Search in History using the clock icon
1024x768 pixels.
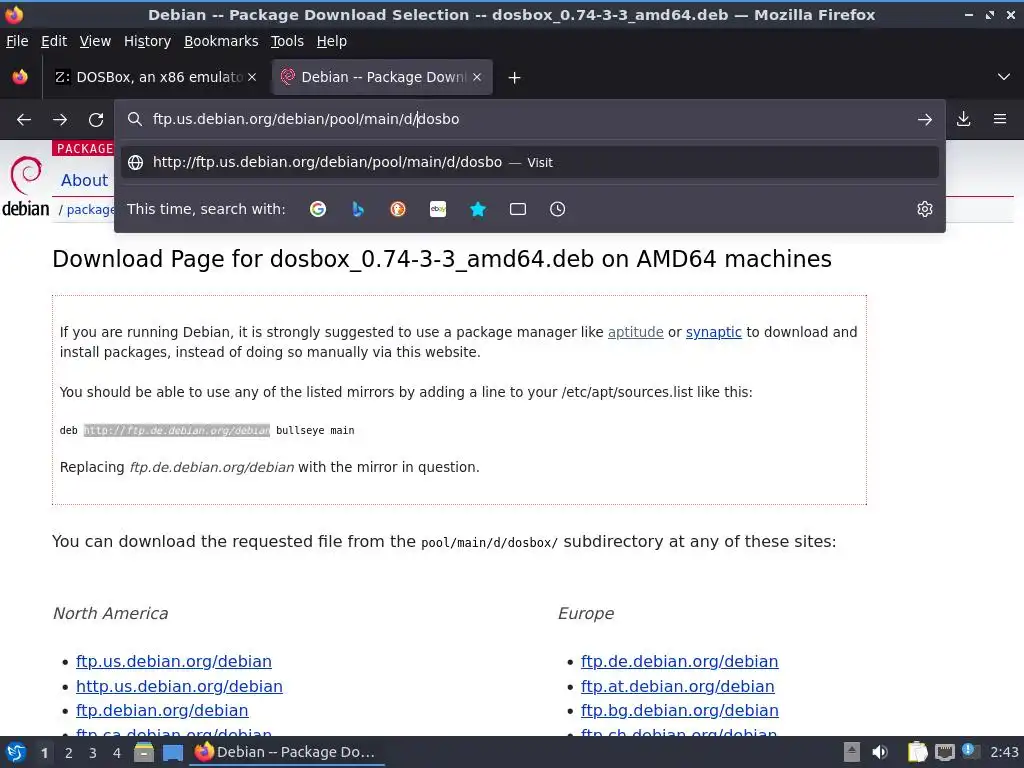558,209
